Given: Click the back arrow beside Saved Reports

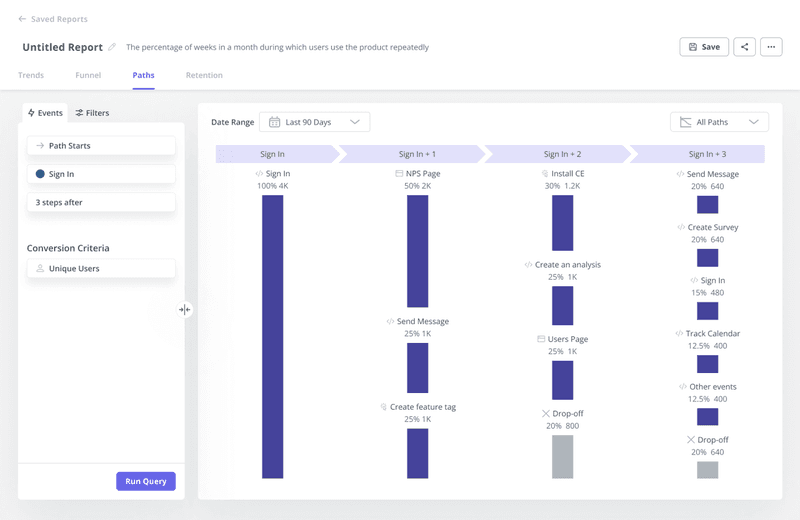Looking at the screenshot, I should pyautogui.click(x=22, y=19).
